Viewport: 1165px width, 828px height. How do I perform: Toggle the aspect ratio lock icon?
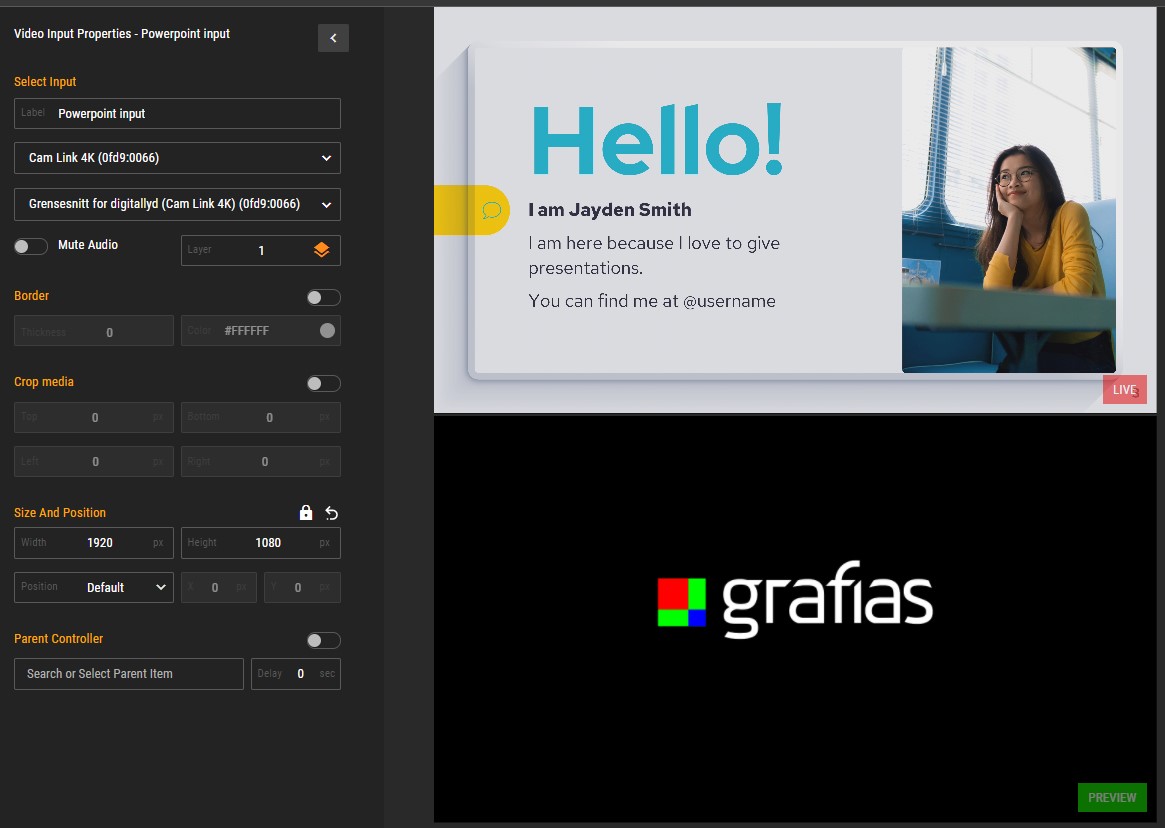[x=306, y=513]
